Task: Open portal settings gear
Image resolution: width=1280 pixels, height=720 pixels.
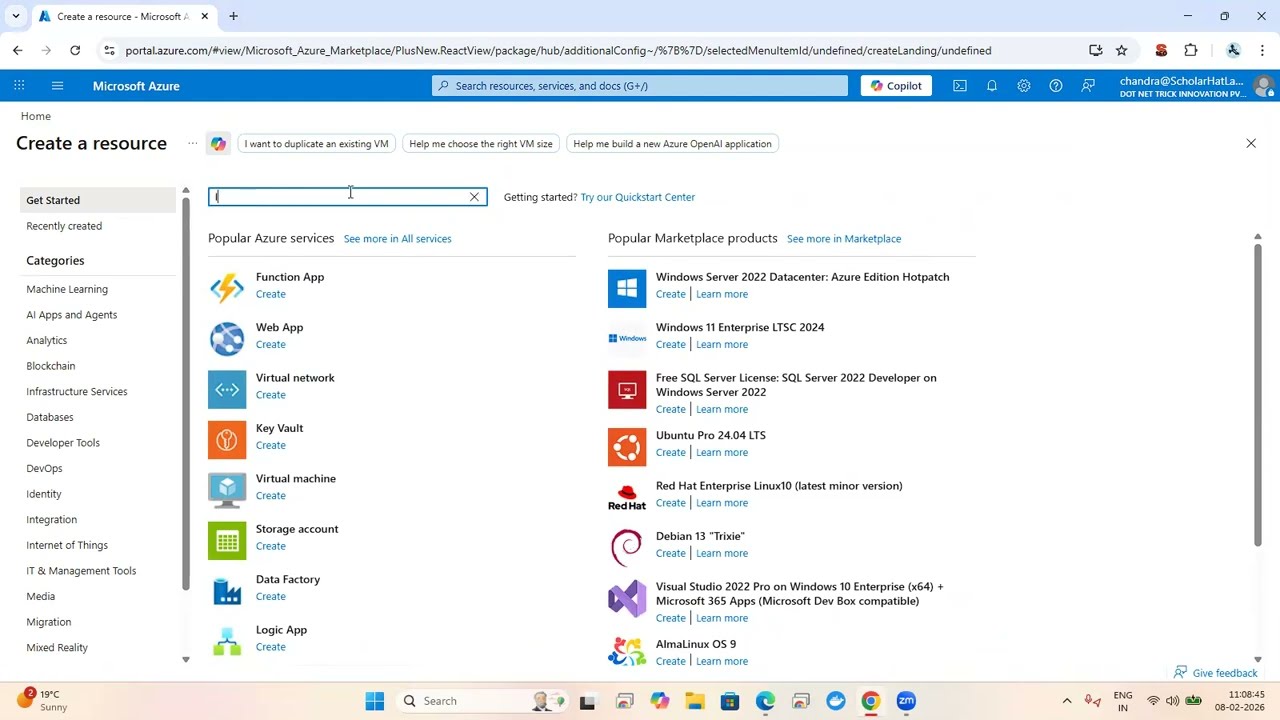Action: pyautogui.click(x=1024, y=86)
